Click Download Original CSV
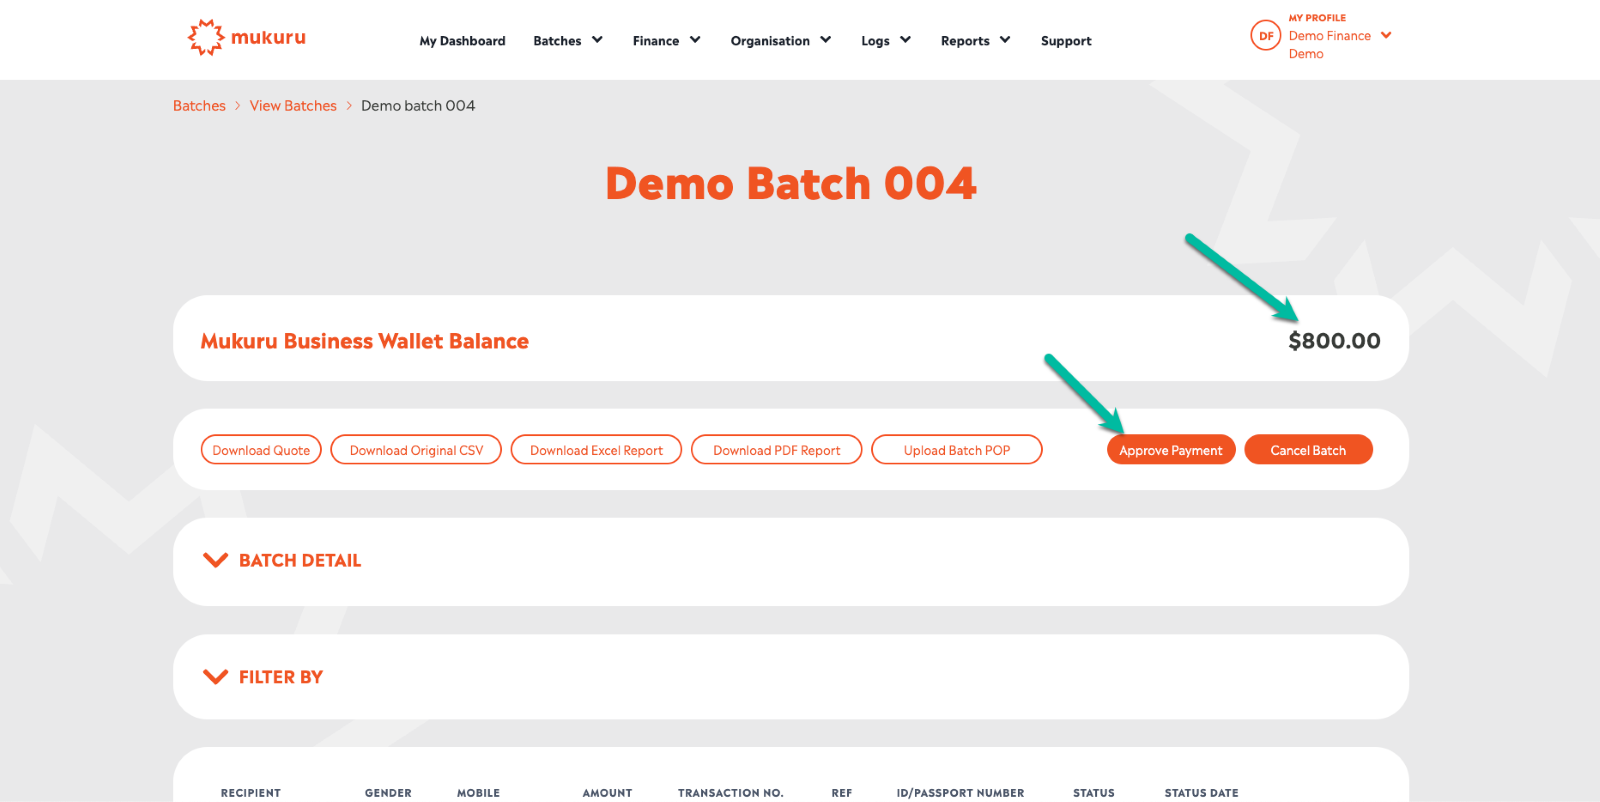Viewport: 1600px width, 802px height. coord(416,450)
